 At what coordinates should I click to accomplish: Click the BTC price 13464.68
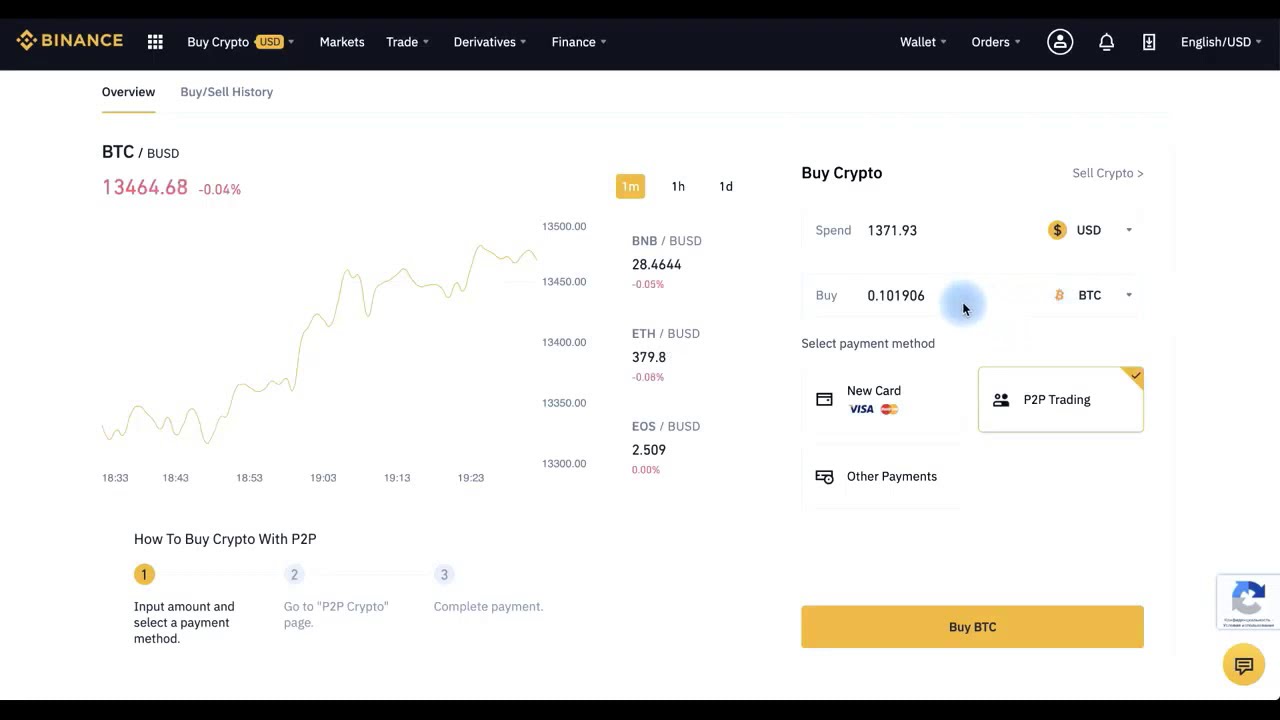[x=145, y=188]
